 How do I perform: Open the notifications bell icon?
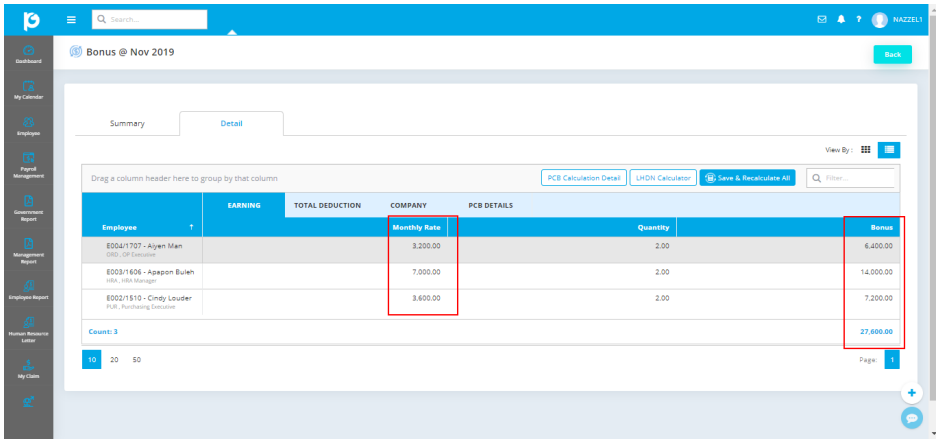[841, 19]
